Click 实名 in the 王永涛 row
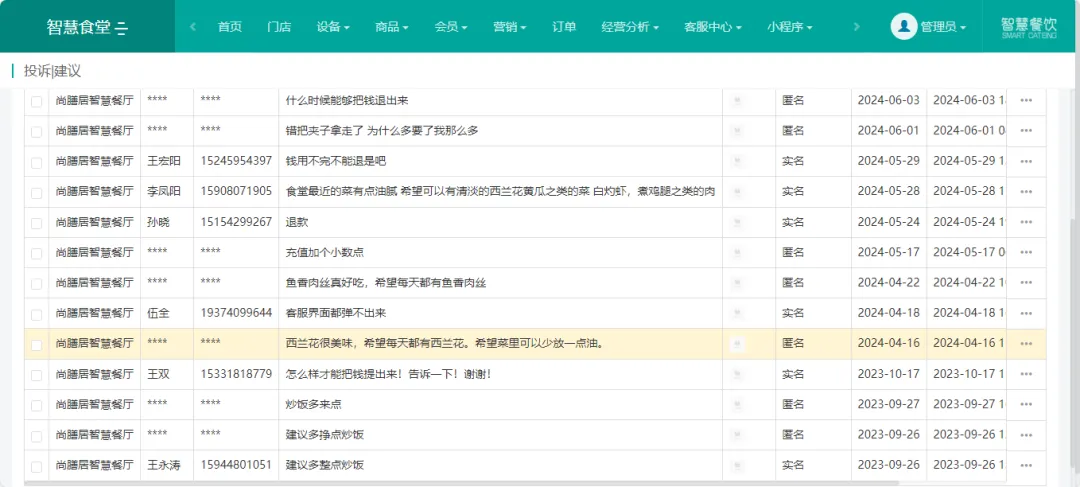Viewport: 1080px width, 487px height. [x=793, y=466]
